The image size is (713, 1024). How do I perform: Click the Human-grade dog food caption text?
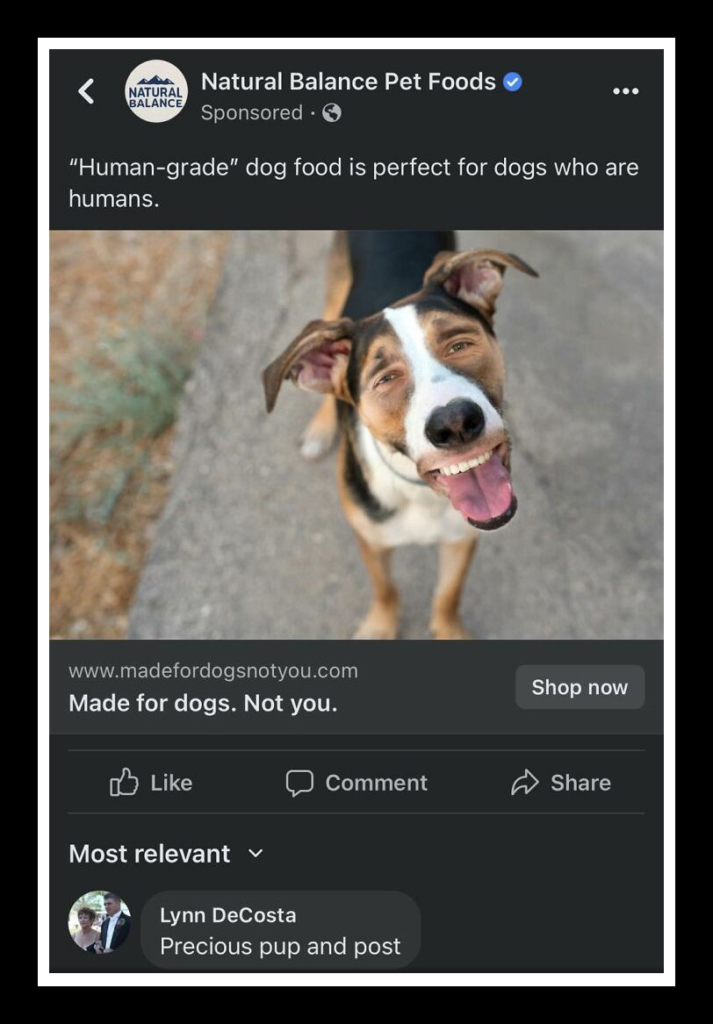pos(354,183)
